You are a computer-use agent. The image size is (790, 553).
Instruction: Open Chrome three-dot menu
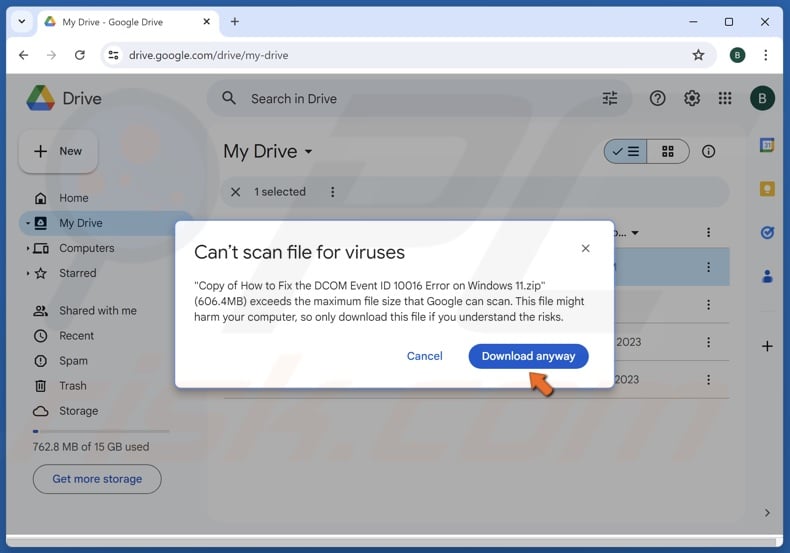[765, 55]
